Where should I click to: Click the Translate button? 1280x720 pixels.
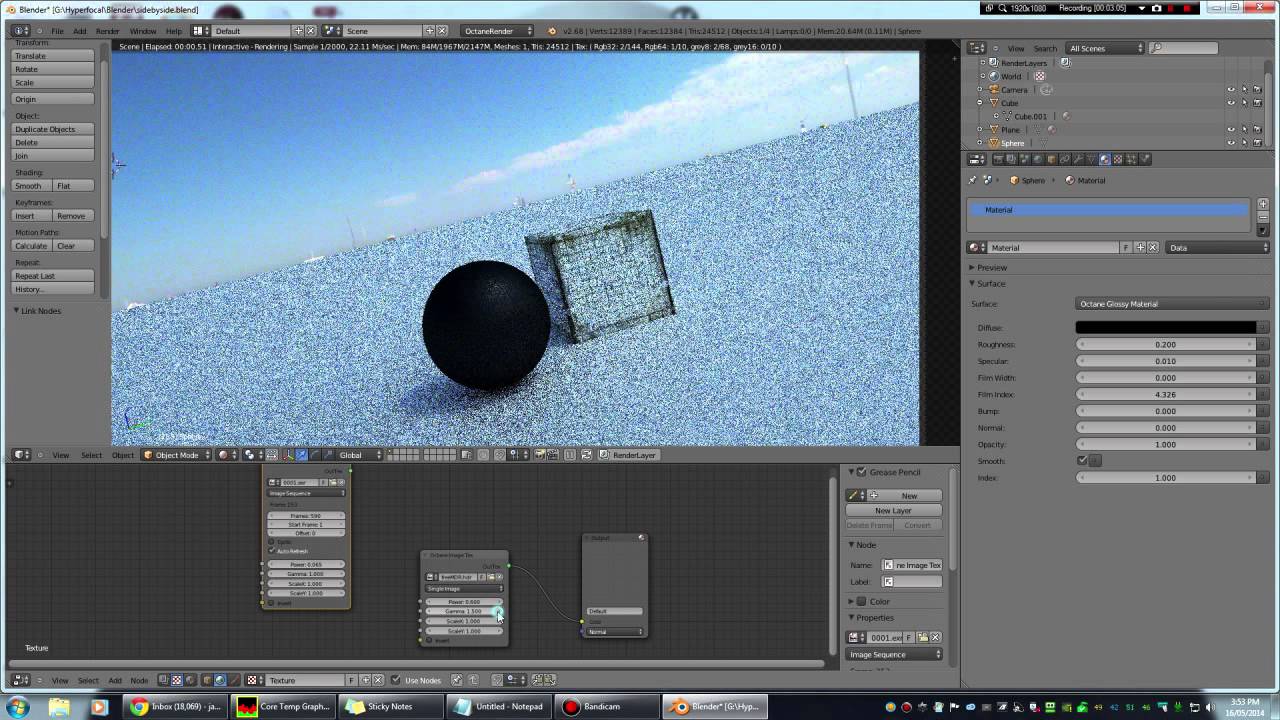coord(53,56)
